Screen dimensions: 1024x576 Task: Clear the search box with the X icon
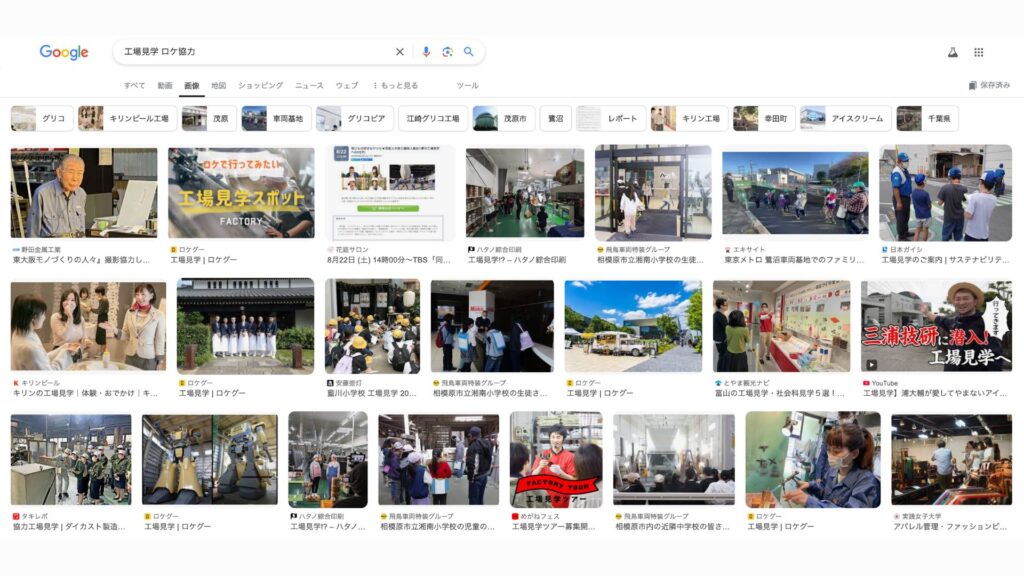pos(400,52)
